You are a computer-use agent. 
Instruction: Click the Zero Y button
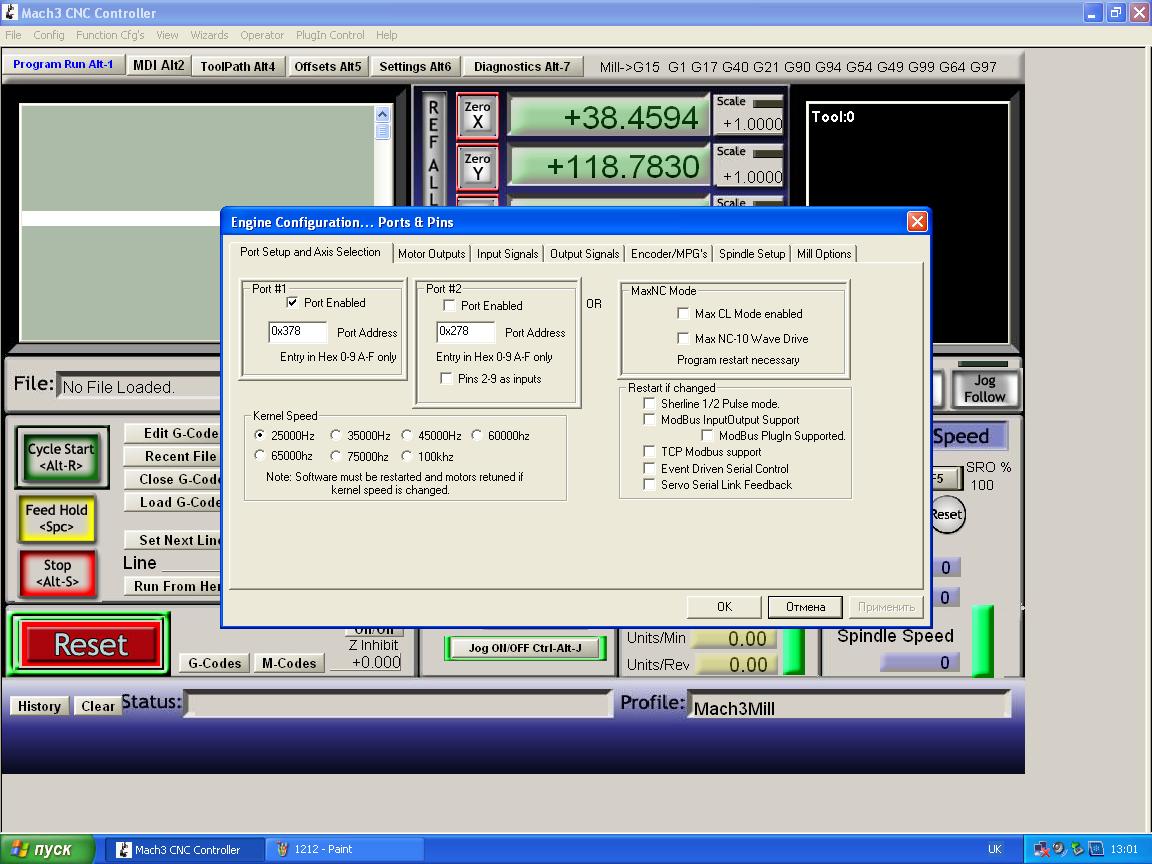click(x=478, y=167)
